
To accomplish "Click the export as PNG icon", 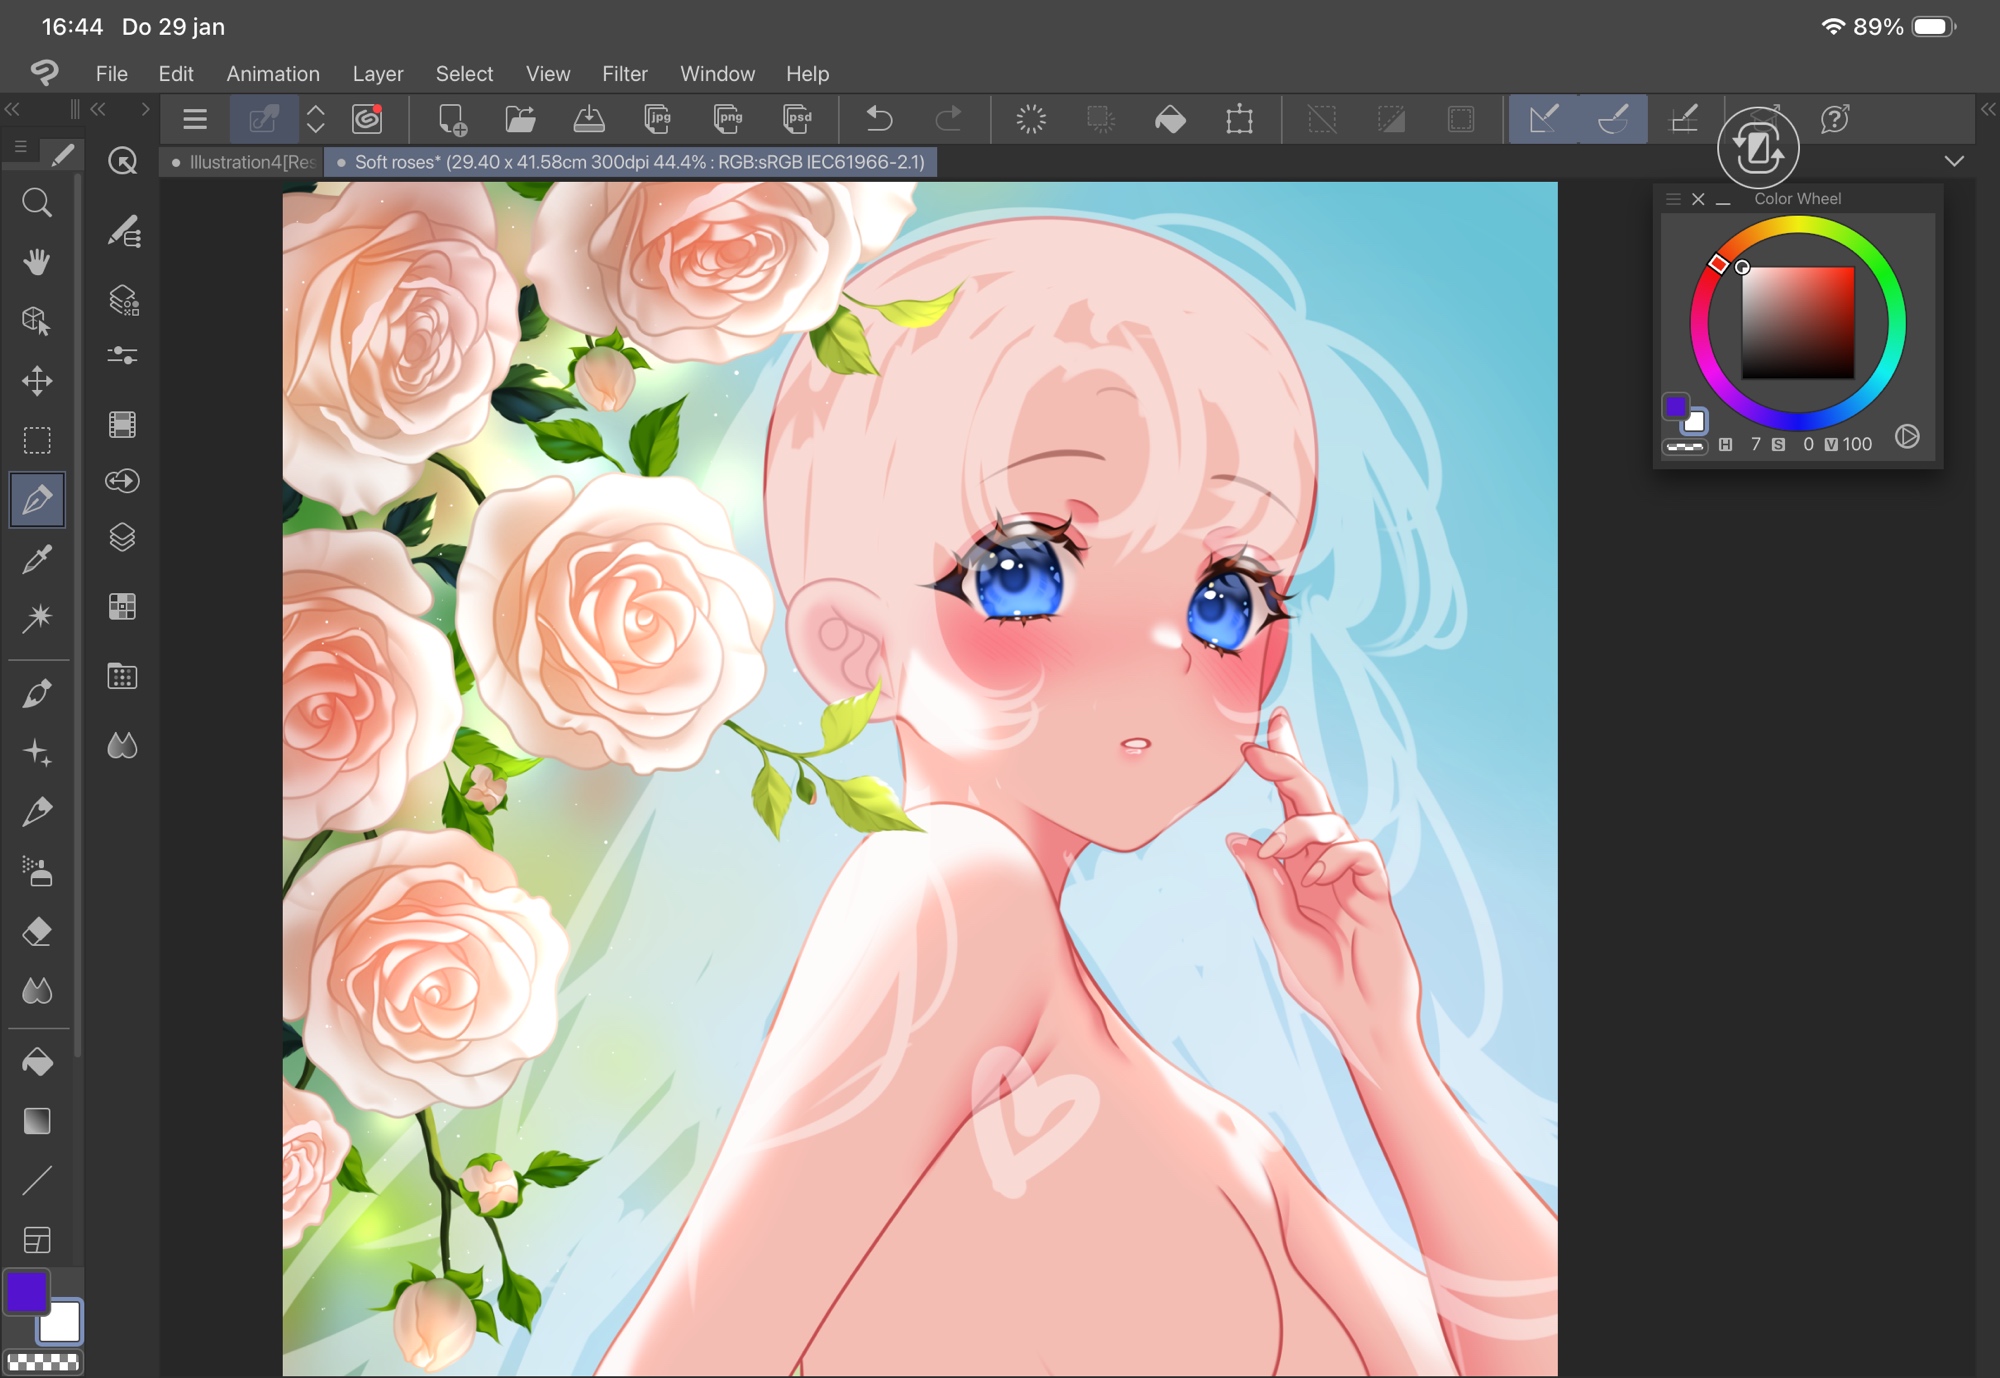I will [x=728, y=119].
